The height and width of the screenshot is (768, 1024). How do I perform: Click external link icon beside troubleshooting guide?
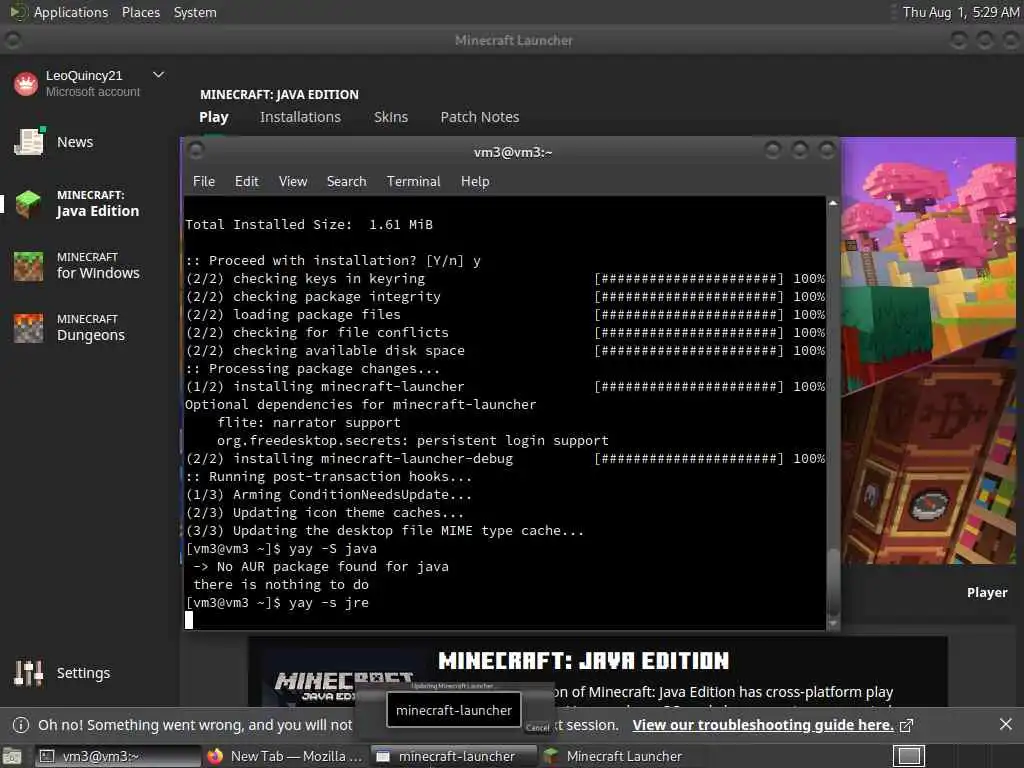click(x=906, y=725)
